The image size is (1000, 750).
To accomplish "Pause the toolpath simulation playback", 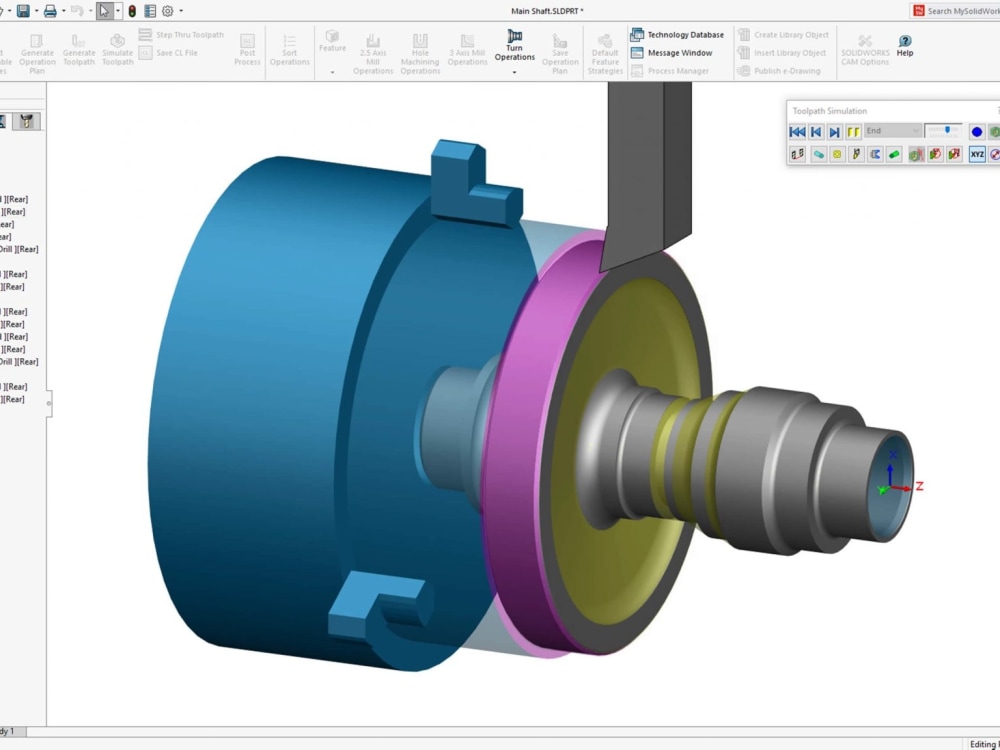I will pos(854,131).
